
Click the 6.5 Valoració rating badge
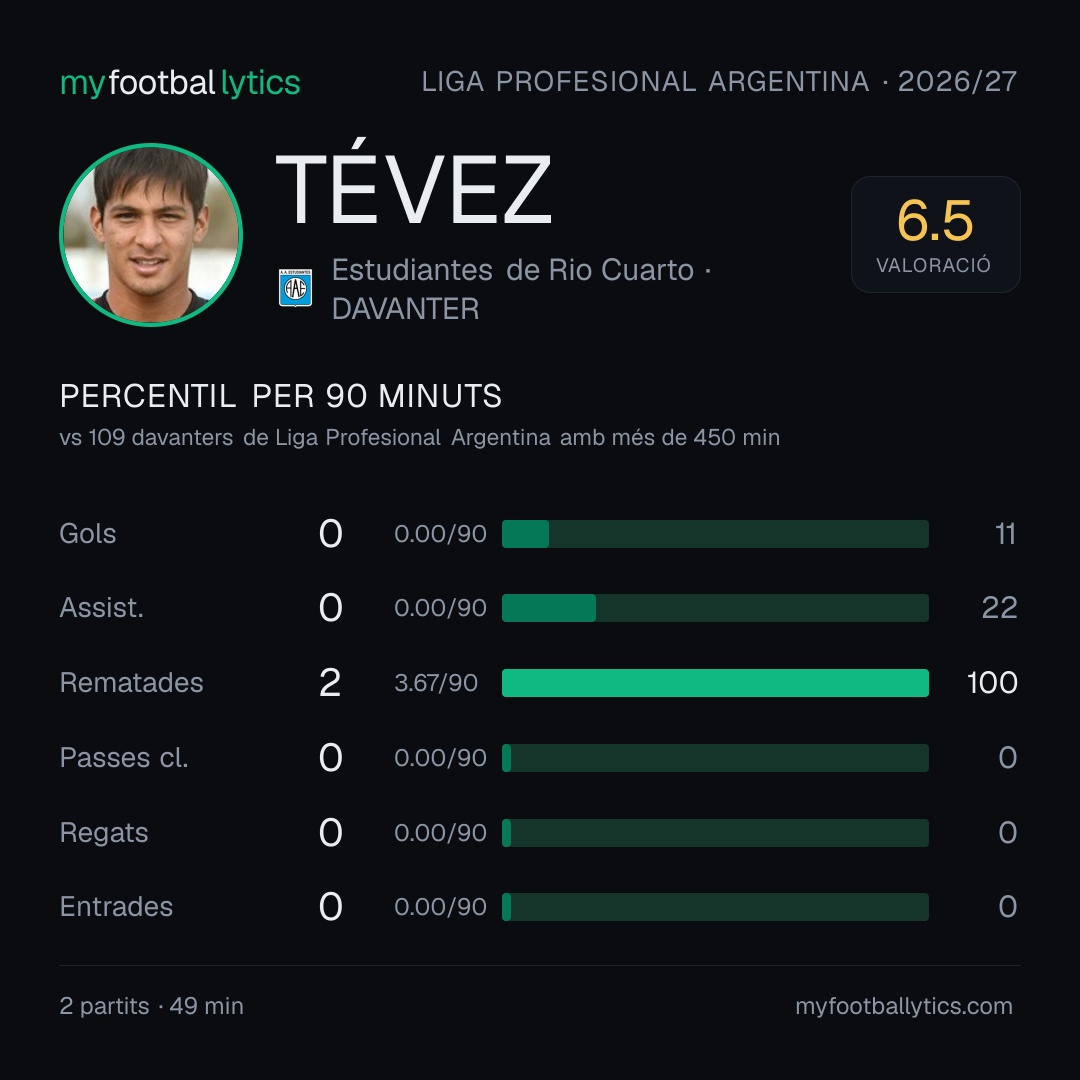coord(935,234)
